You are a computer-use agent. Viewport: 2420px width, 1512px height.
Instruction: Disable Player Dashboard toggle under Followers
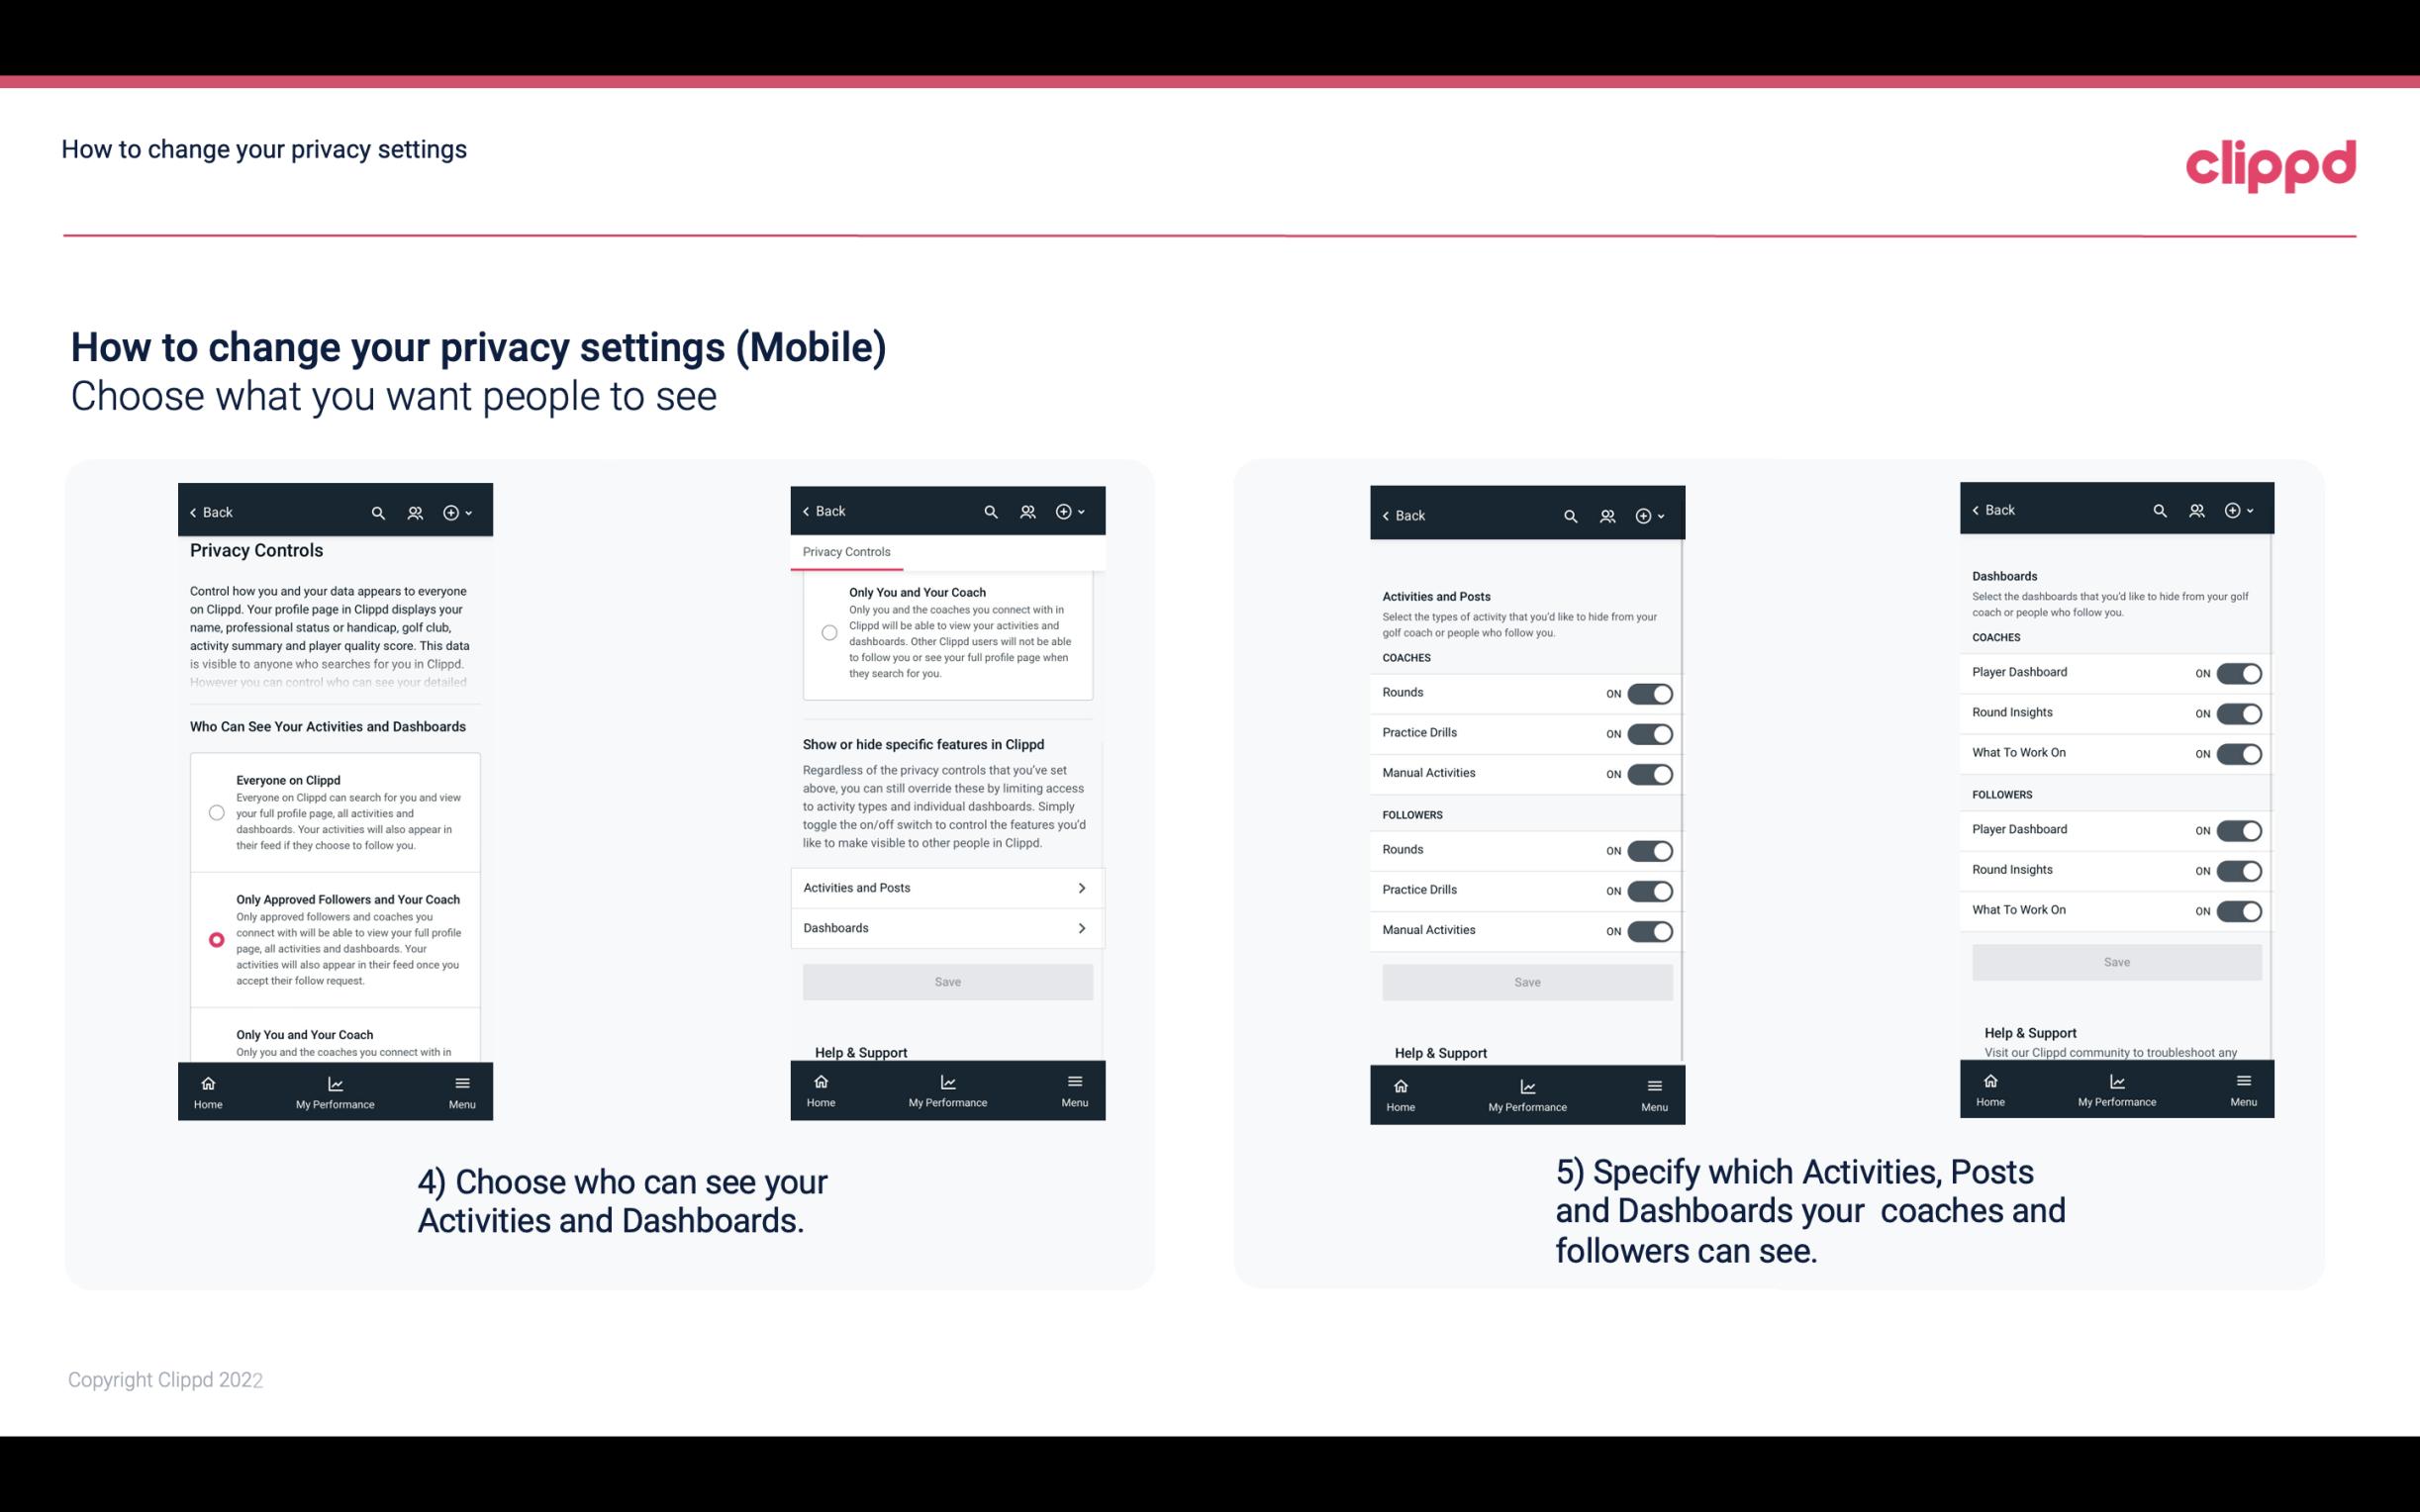click(x=2239, y=829)
